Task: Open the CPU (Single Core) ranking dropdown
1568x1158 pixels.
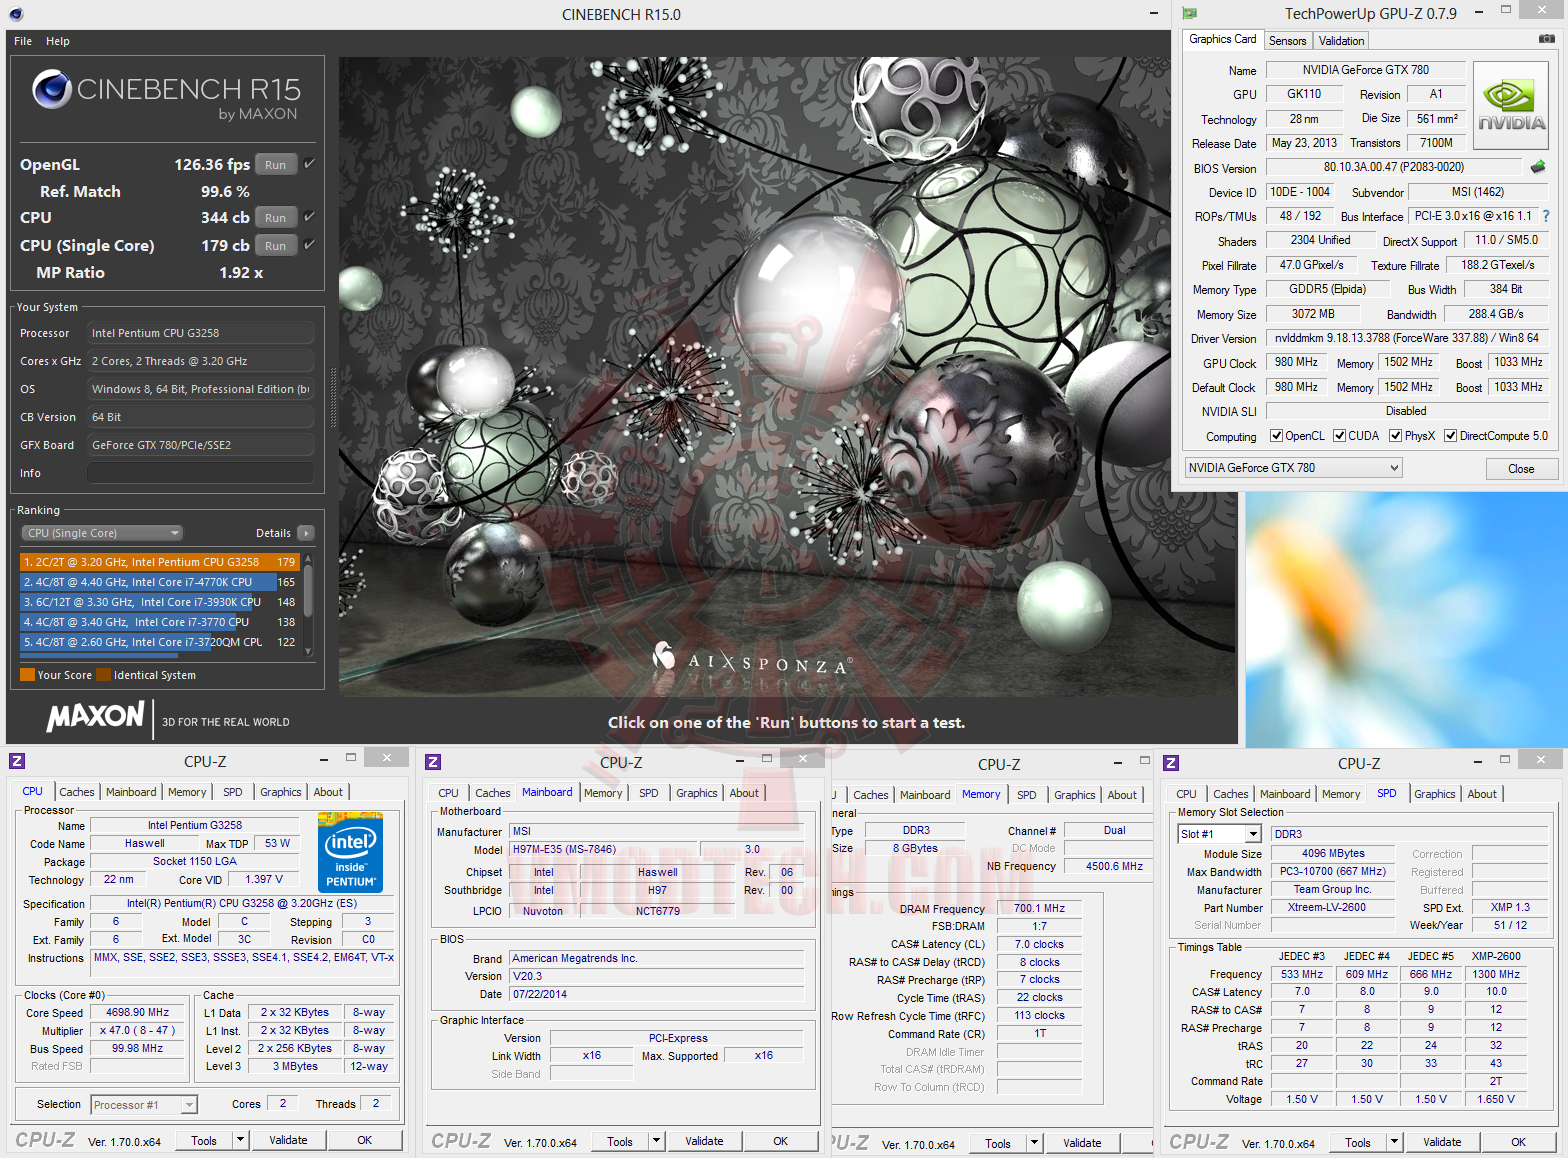Action: click(102, 533)
